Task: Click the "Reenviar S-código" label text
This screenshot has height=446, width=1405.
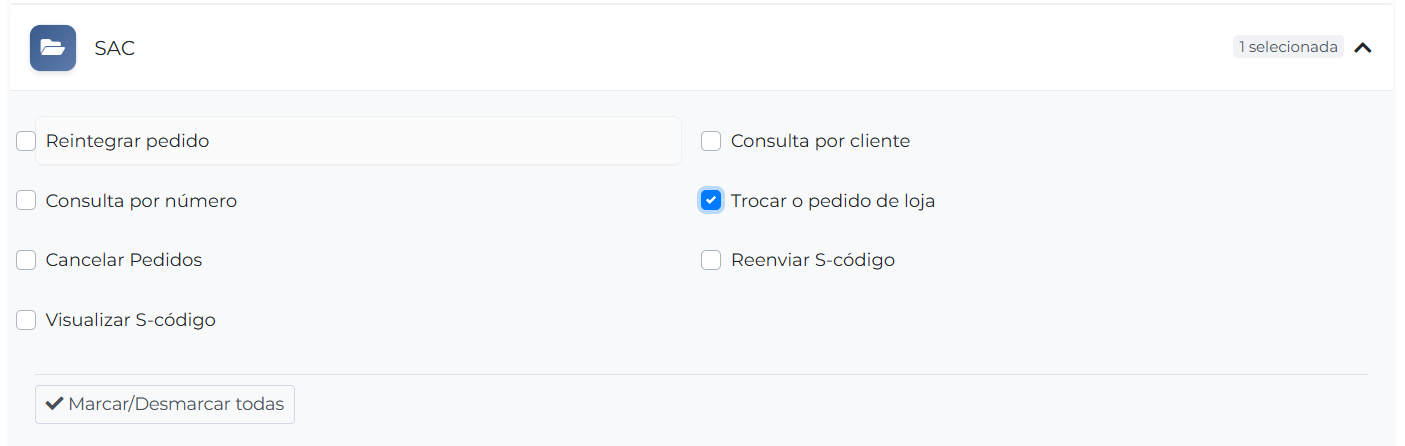Action: click(812, 260)
